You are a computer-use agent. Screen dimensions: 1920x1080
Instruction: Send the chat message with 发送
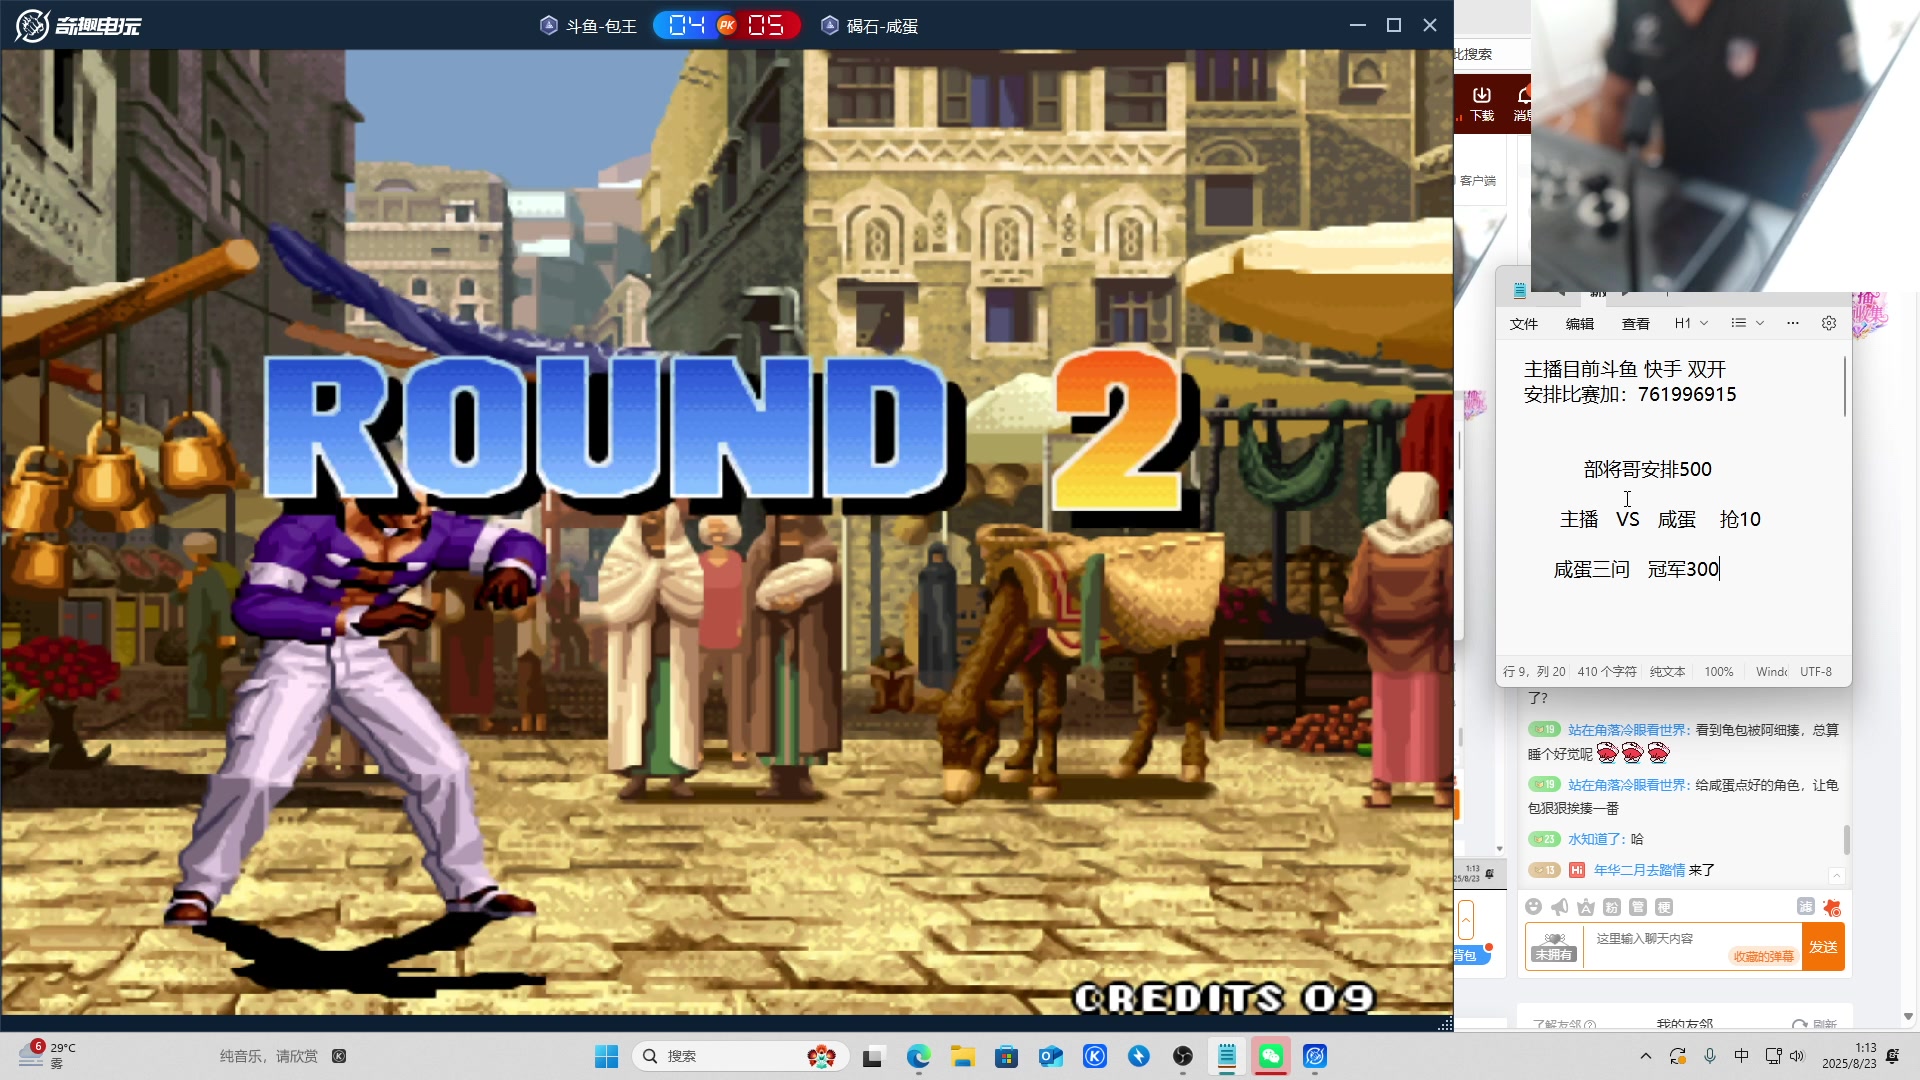click(1823, 946)
